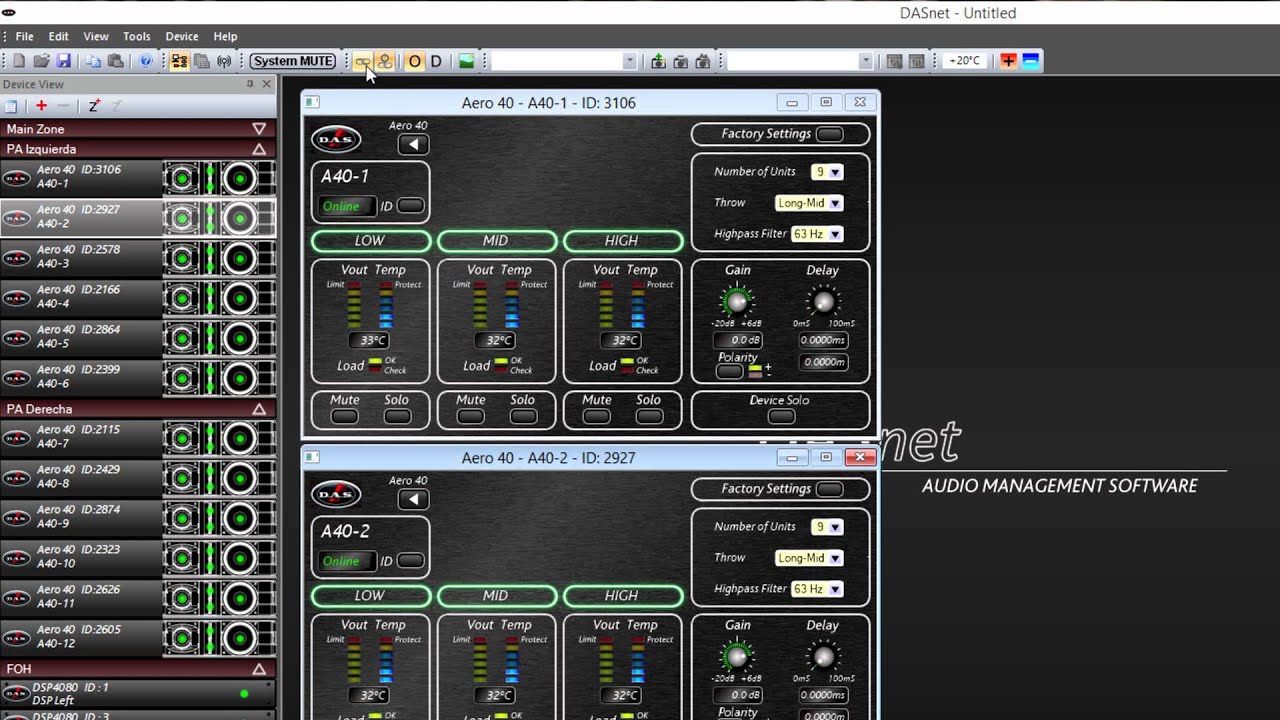Toggle MID band Solo in A40-1 window
This screenshot has height=720, width=1280.
[523, 416]
